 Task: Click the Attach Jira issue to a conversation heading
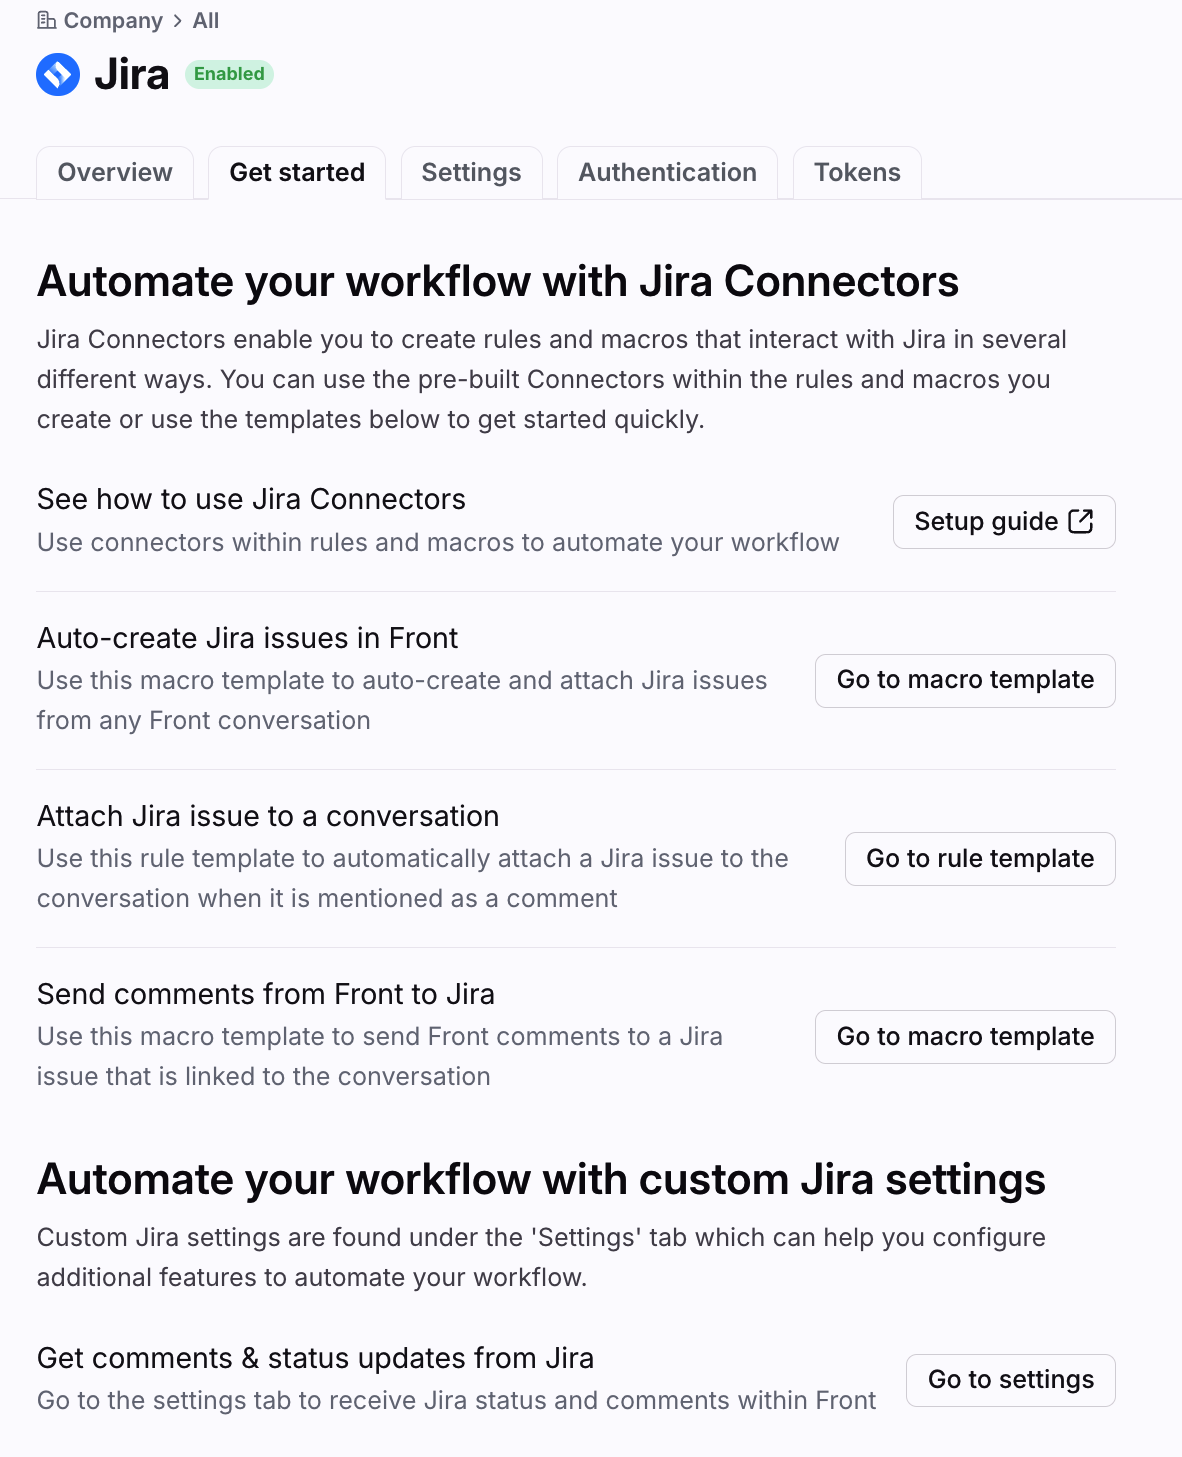pos(268,816)
